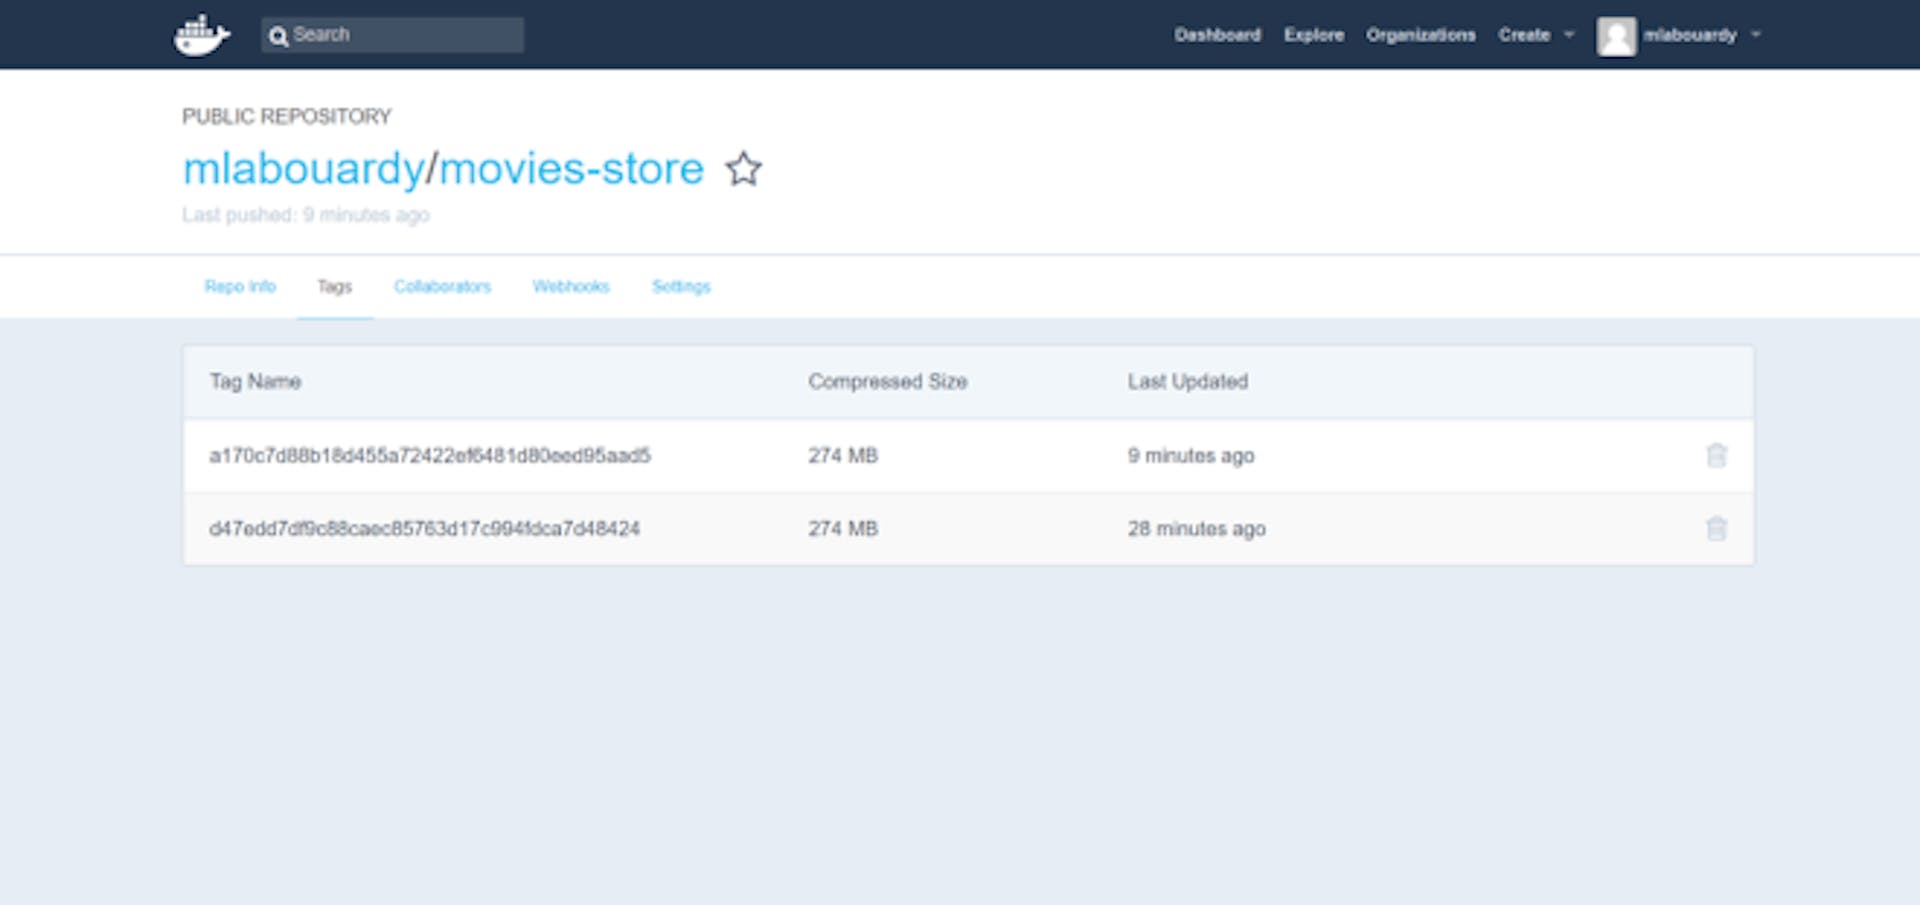Image resolution: width=1920 pixels, height=905 pixels.
Task: Open the Dashboard menu item
Action: point(1217,35)
